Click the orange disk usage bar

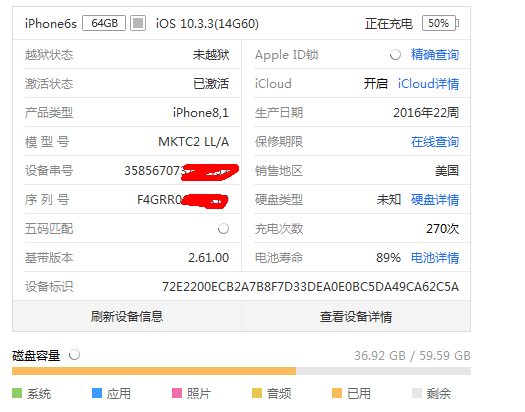pyautogui.click(x=154, y=371)
